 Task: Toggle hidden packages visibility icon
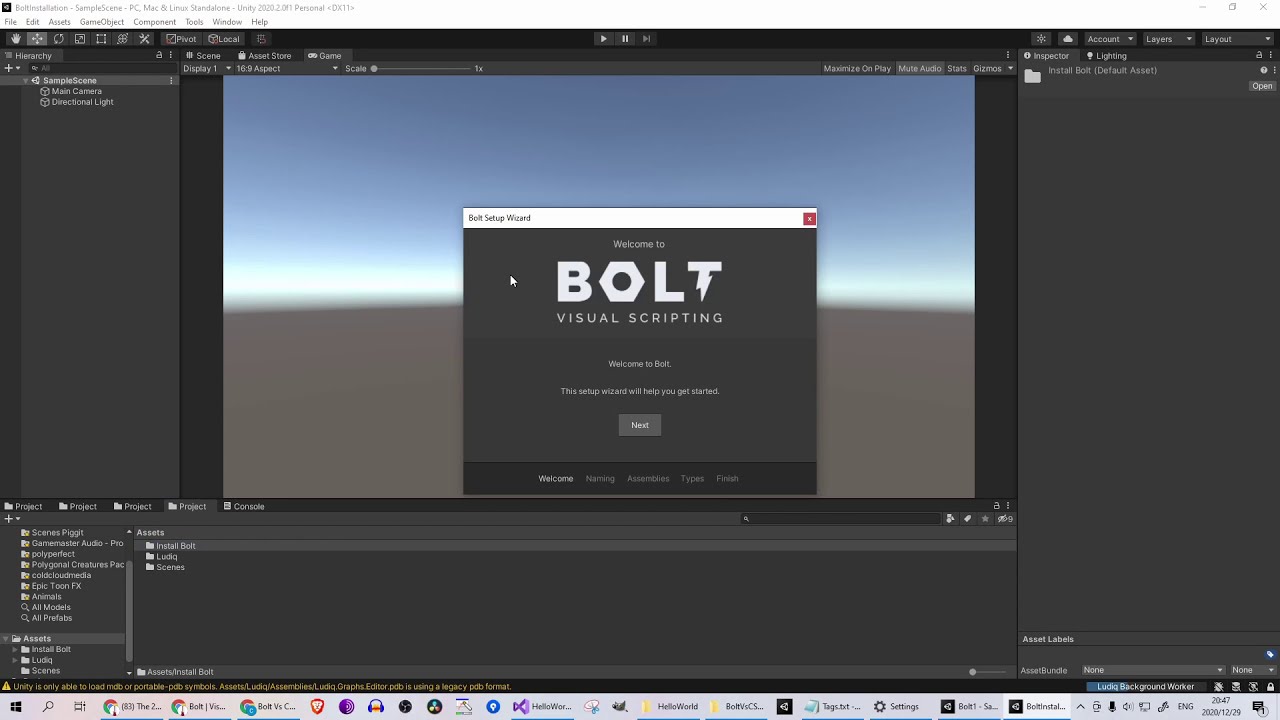1004,519
